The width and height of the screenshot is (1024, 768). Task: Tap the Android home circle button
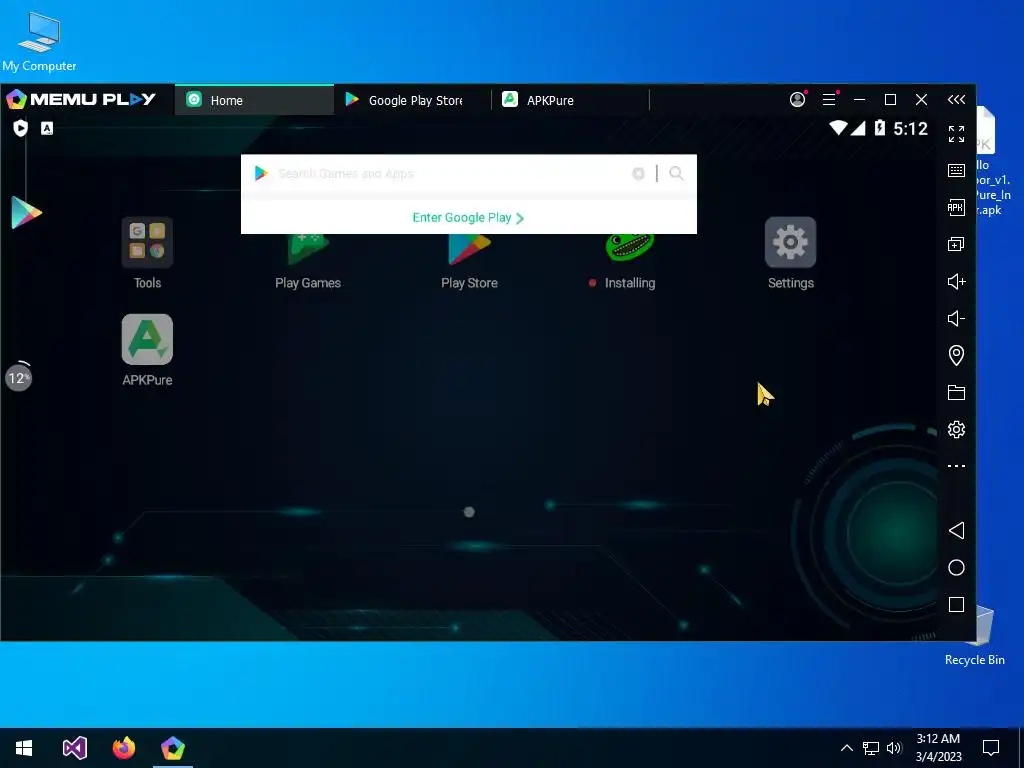(x=956, y=568)
